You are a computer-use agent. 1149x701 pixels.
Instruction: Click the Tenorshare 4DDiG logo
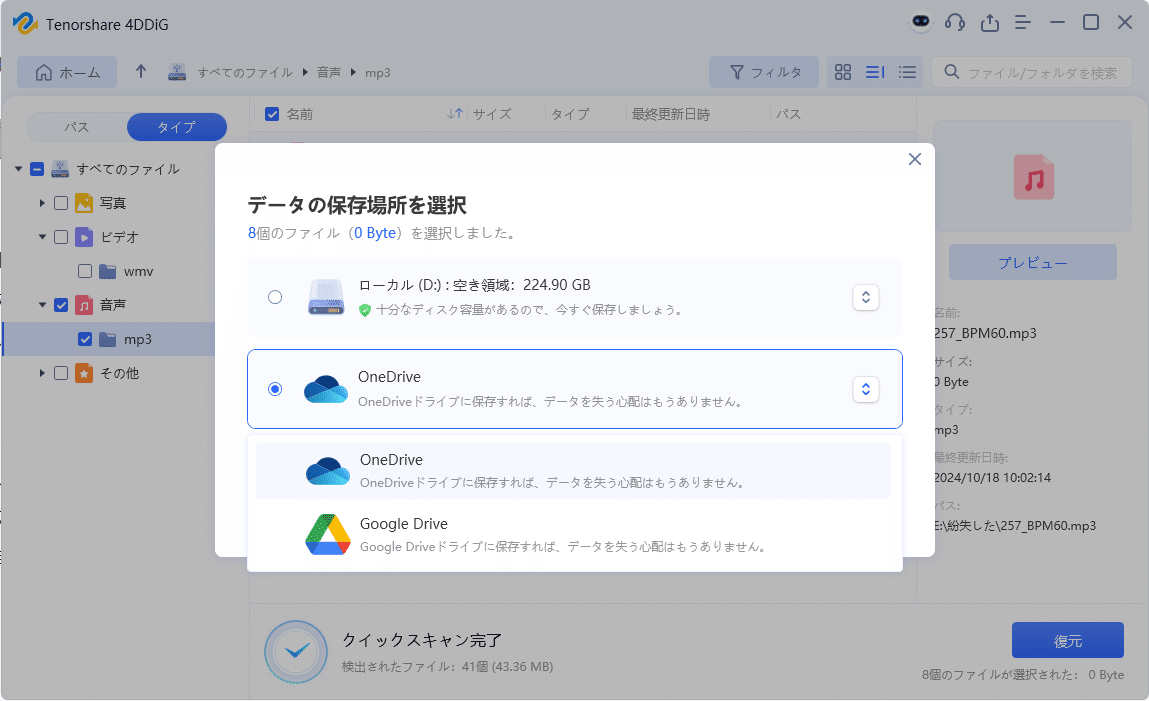click(x=25, y=23)
